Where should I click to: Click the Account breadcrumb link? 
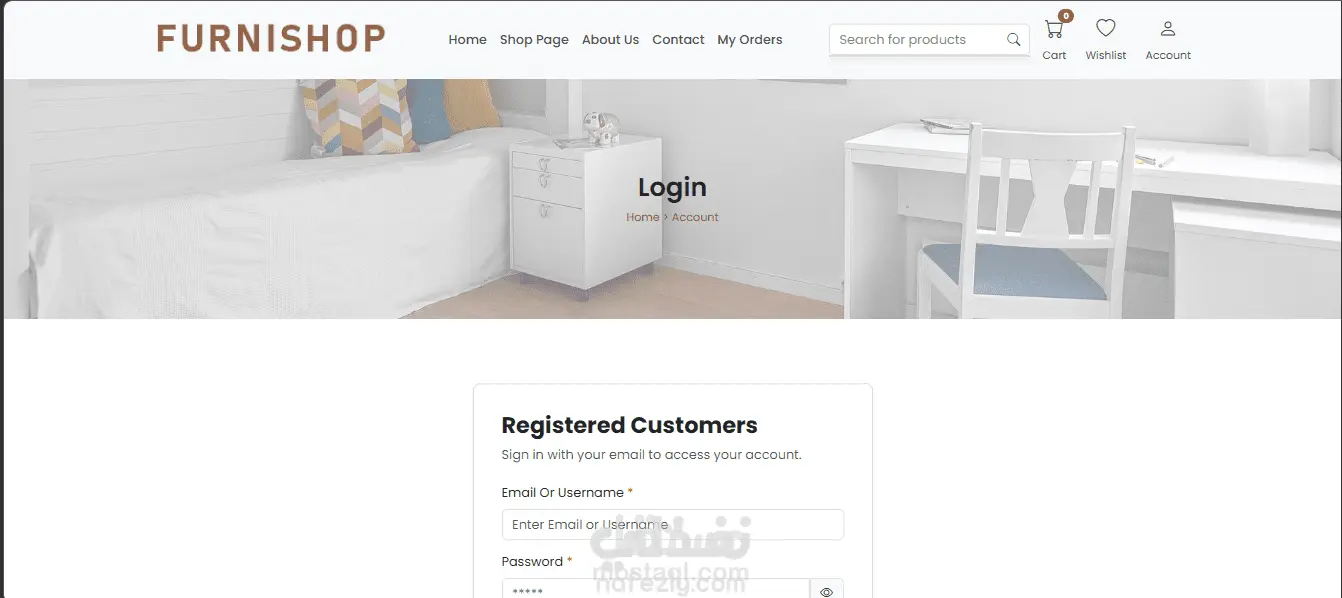point(695,217)
